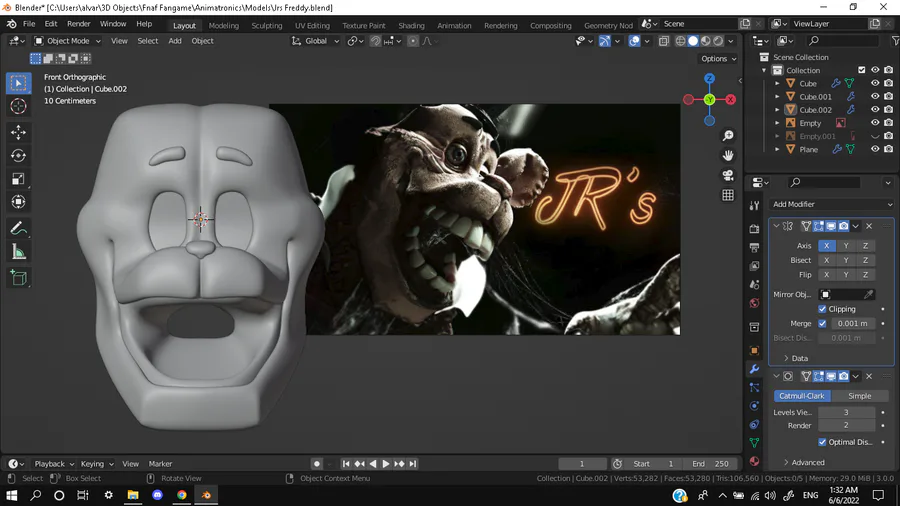Switch to the Sculpting workspace tab

(266, 25)
